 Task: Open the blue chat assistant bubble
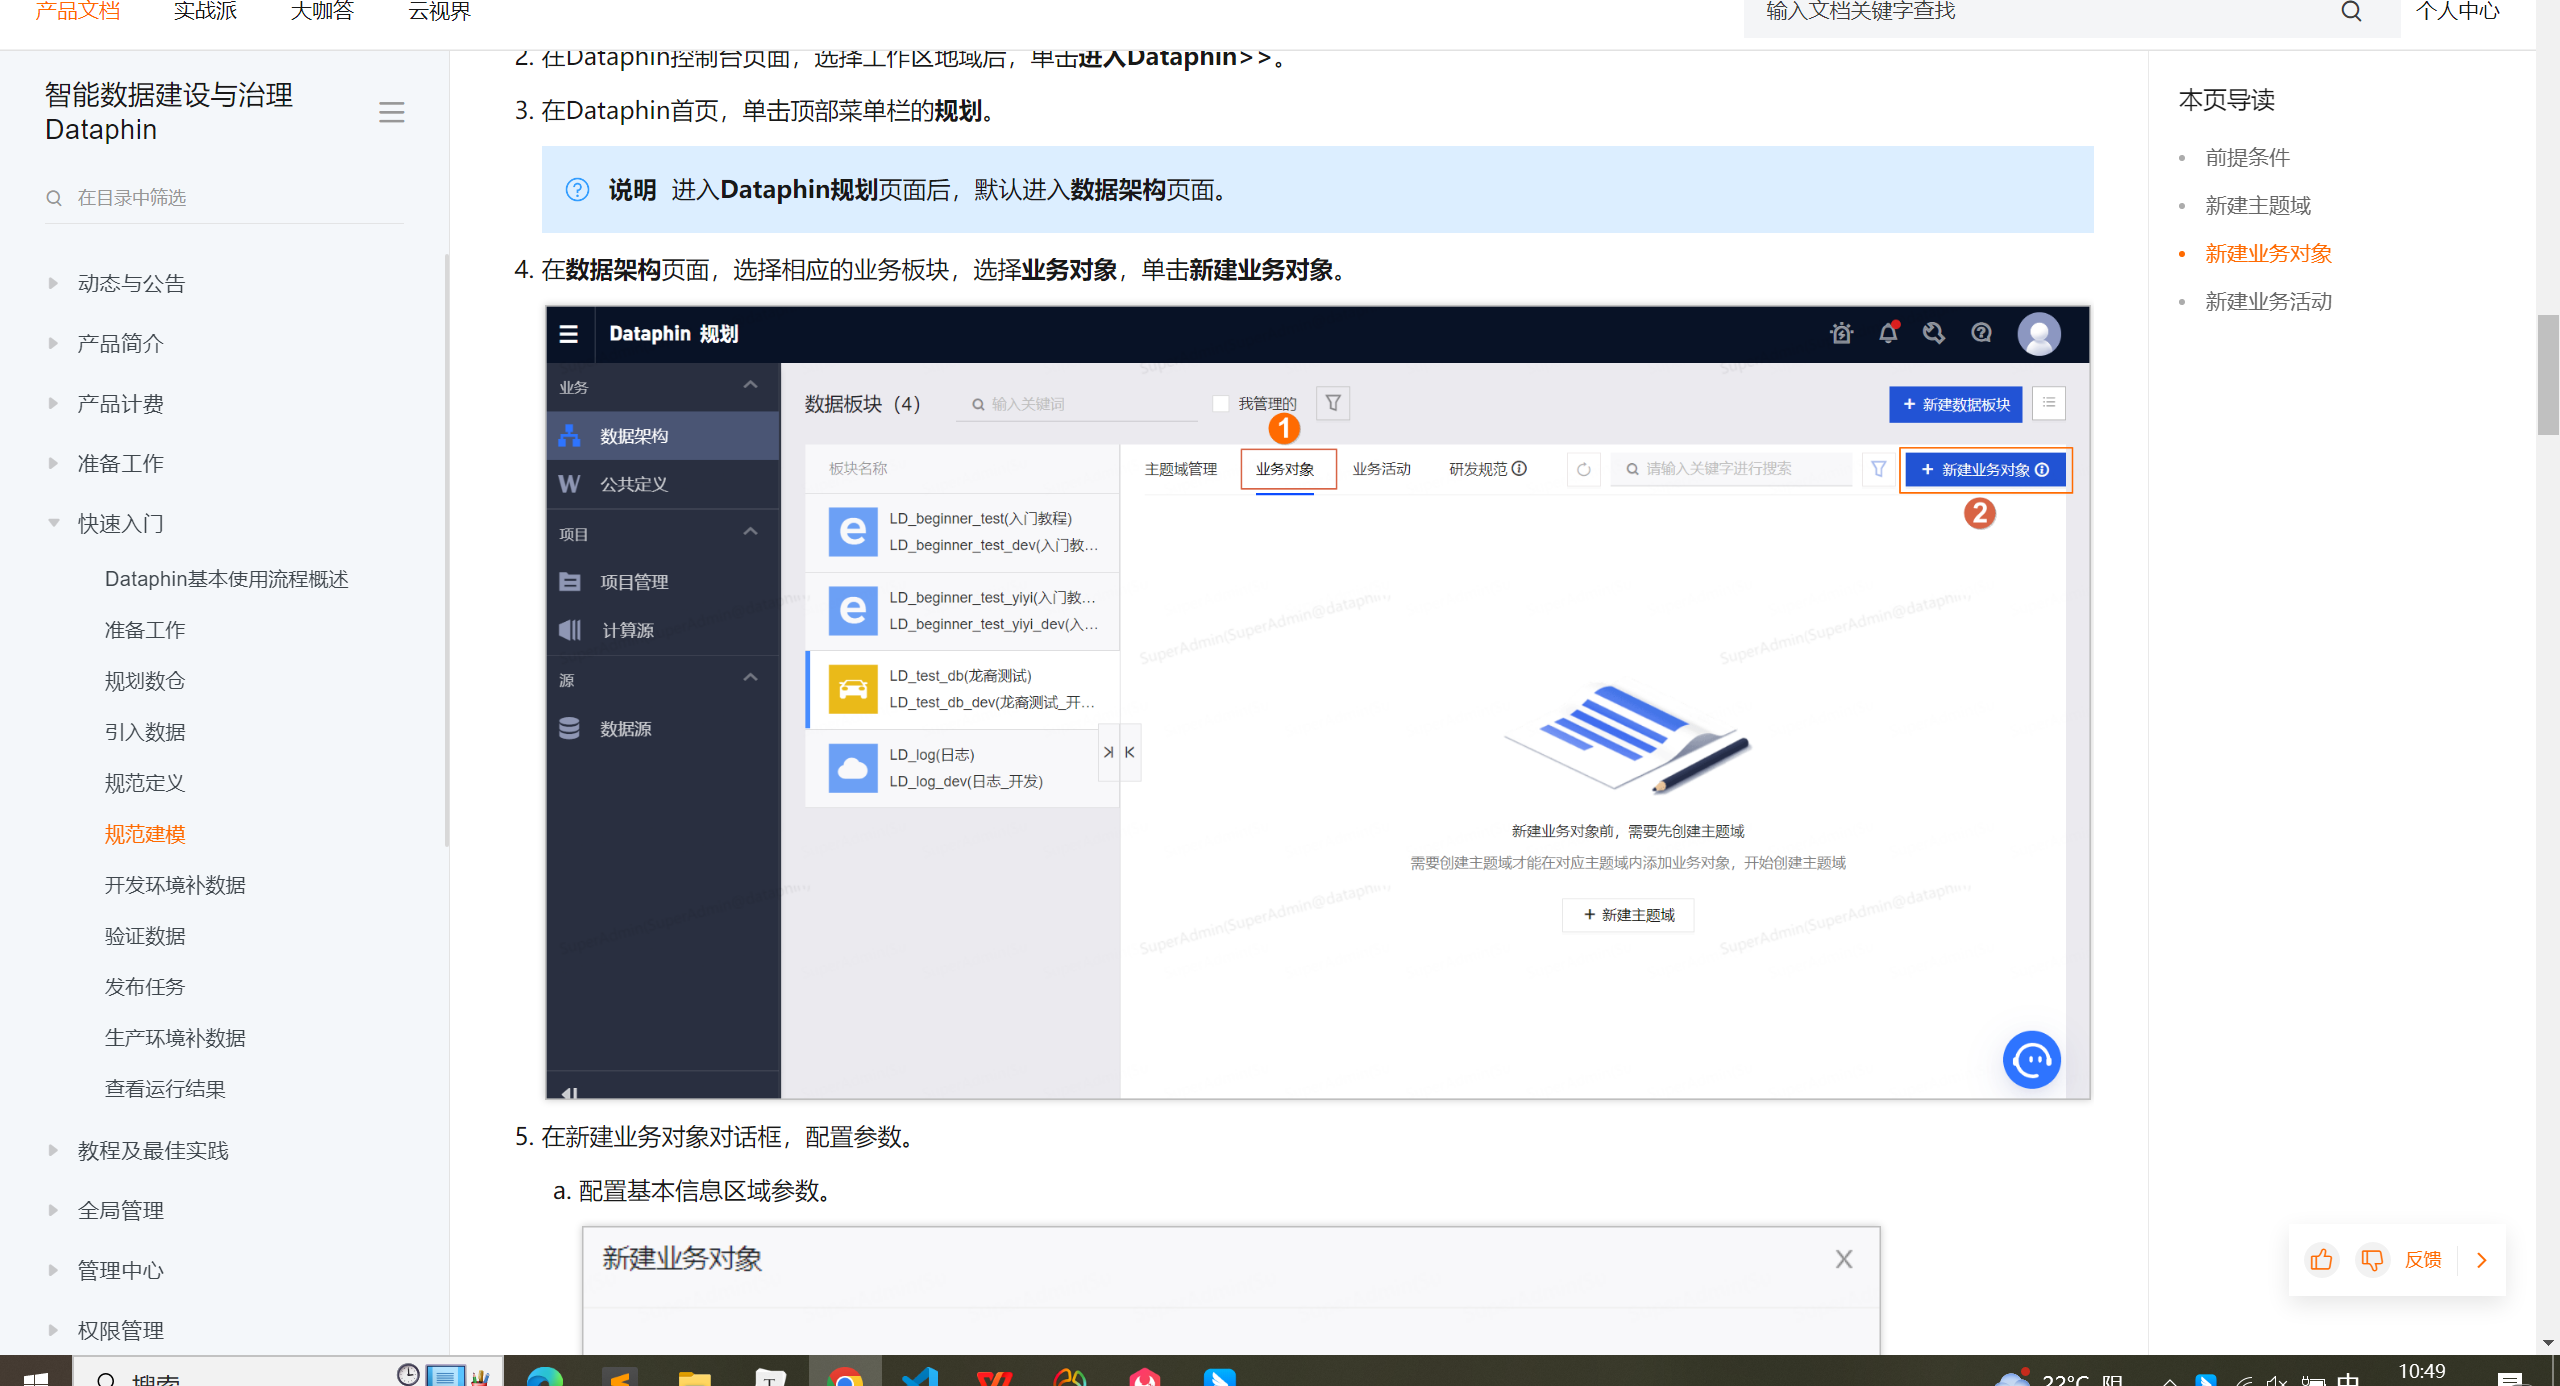point(2031,1059)
